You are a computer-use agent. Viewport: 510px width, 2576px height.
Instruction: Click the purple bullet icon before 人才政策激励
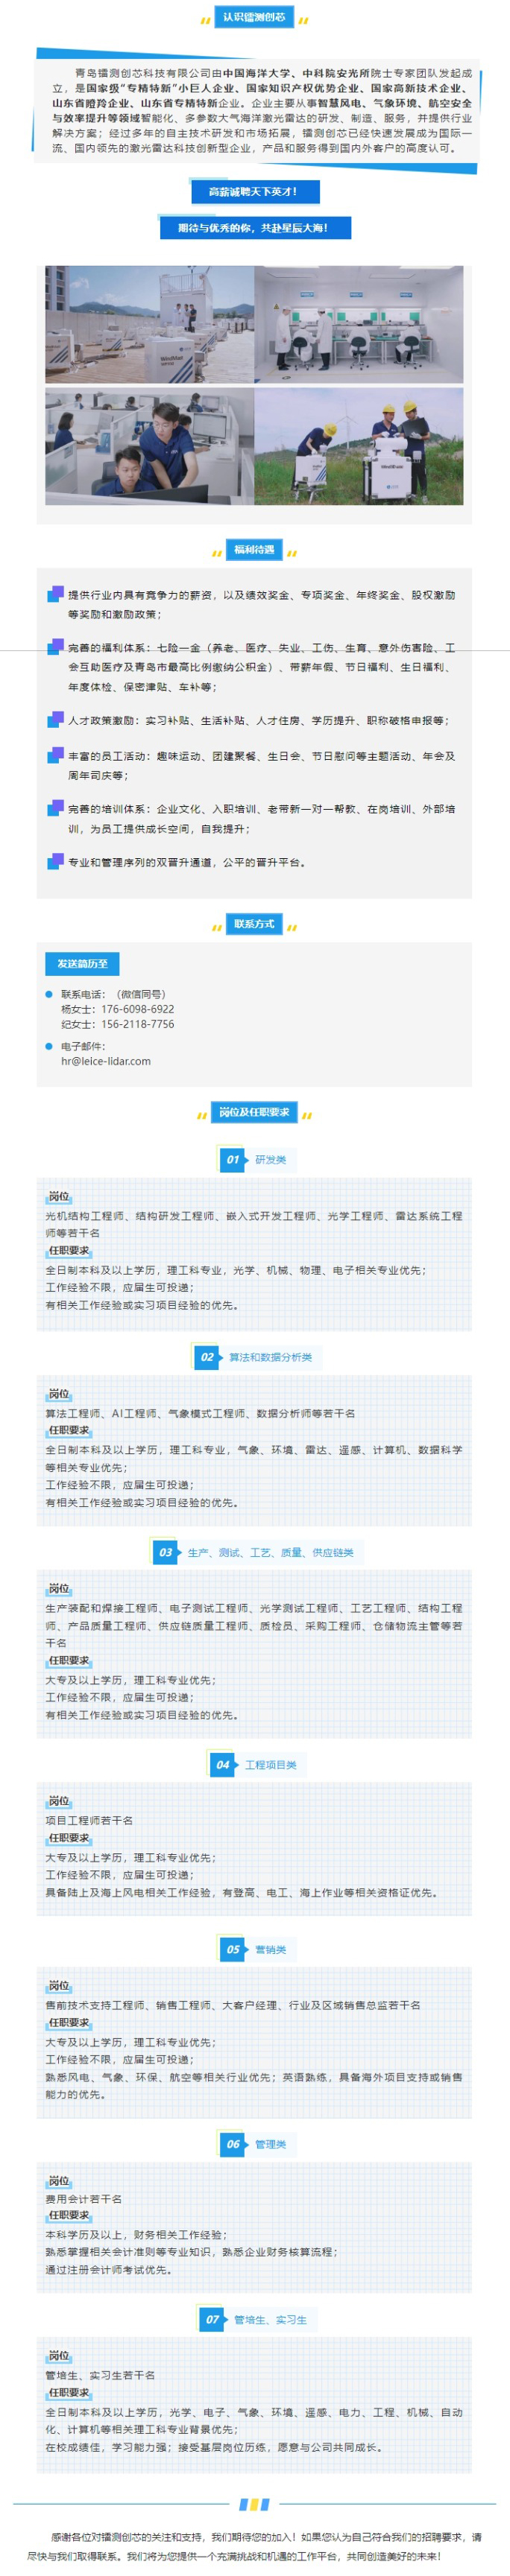click(x=56, y=719)
